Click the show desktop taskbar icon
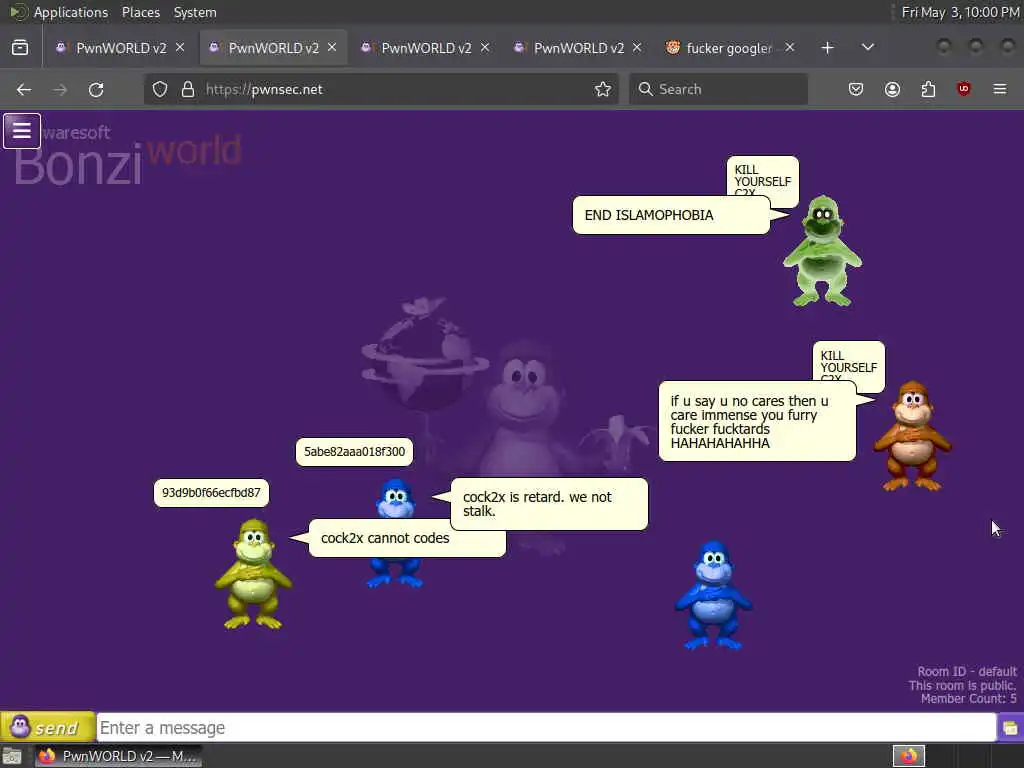 click(x=12, y=756)
